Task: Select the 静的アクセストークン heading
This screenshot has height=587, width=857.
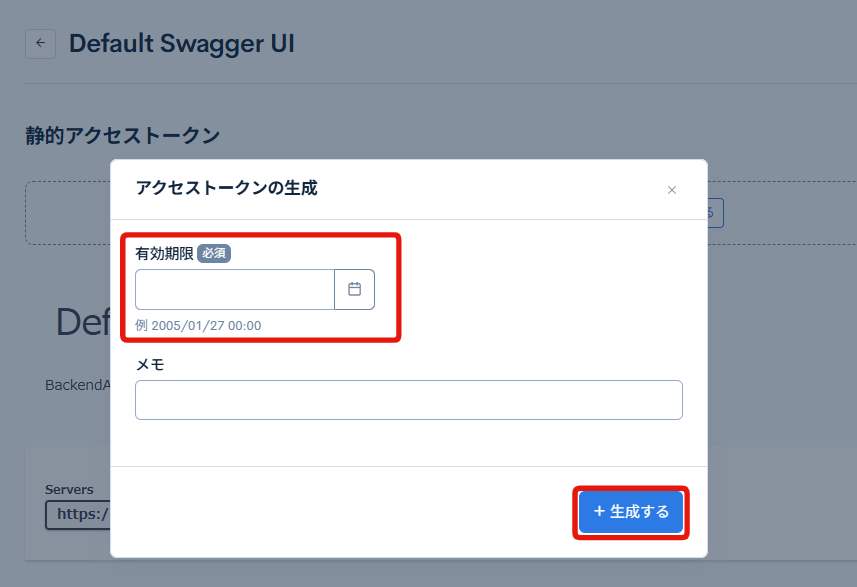Action: coord(122,136)
